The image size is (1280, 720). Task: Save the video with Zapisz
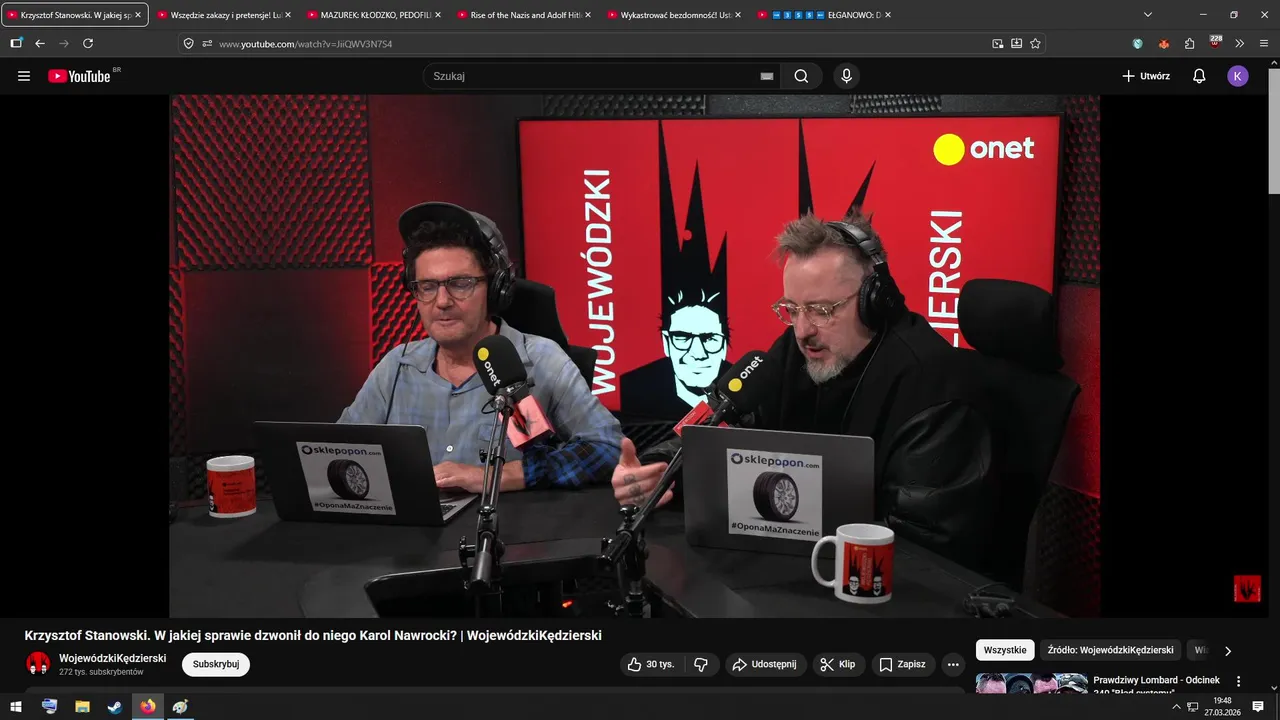(x=903, y=664)
